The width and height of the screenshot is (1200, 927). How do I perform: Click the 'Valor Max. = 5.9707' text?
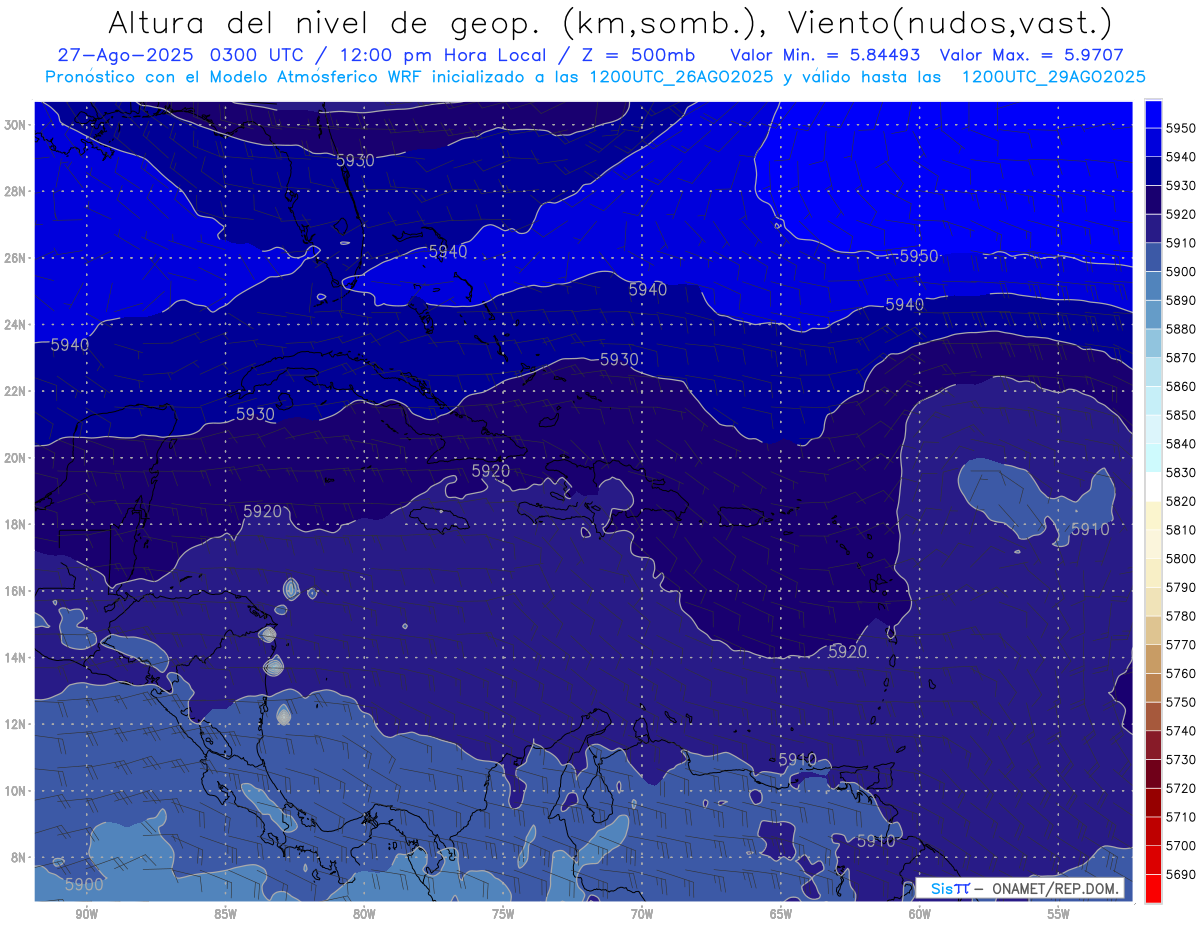[1031, 55]
